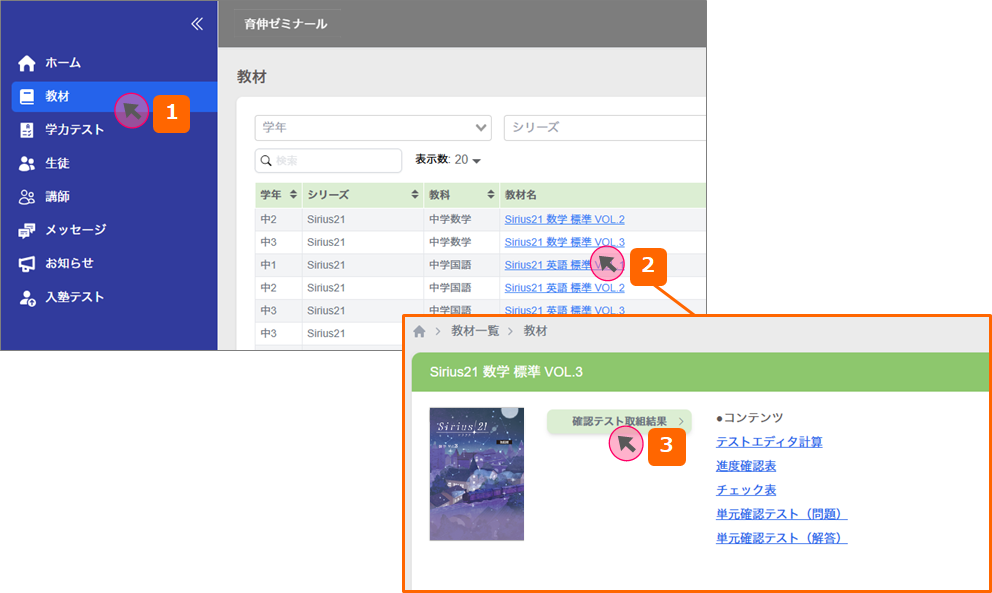
Task: Click the Sirius21 textbook cover thumbnail
Action: (476, 473)
